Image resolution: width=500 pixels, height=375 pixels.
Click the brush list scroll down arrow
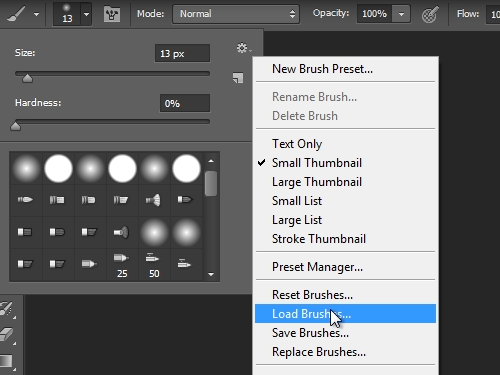point(211,274)
